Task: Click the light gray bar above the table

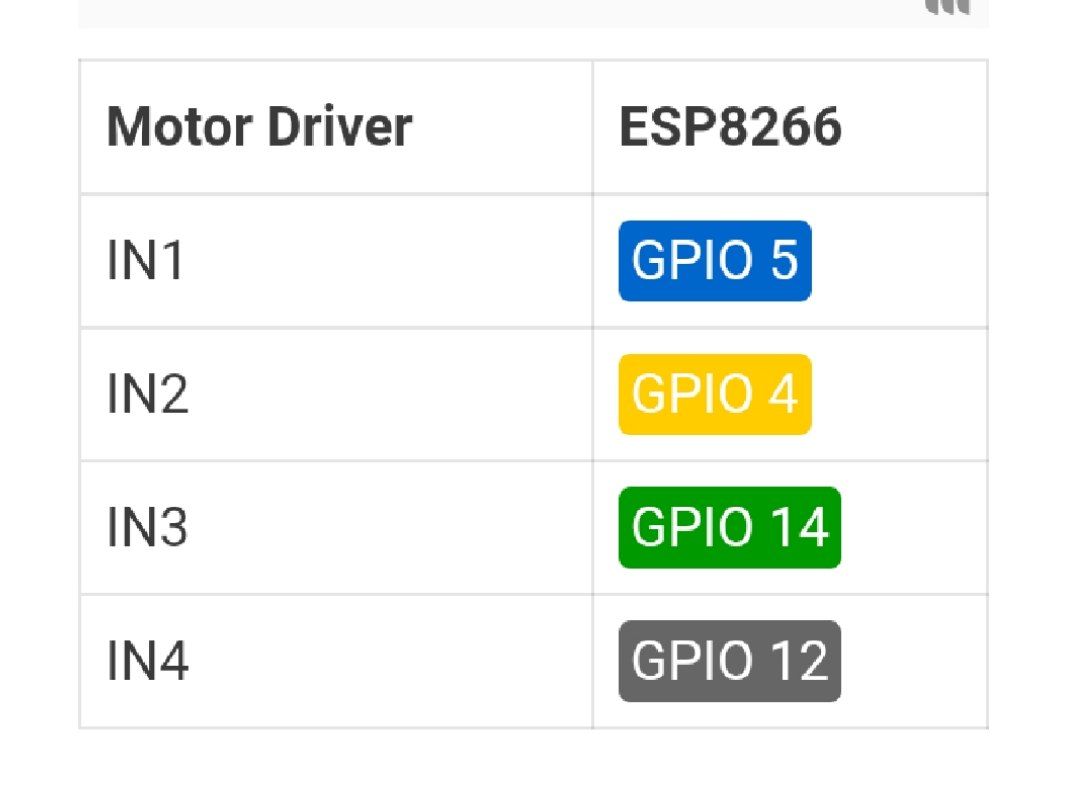Action: (500, 12)
